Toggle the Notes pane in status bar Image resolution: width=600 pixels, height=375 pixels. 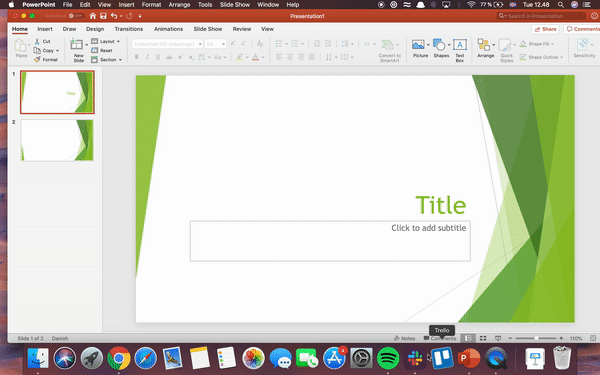click(x=404, y=338)
